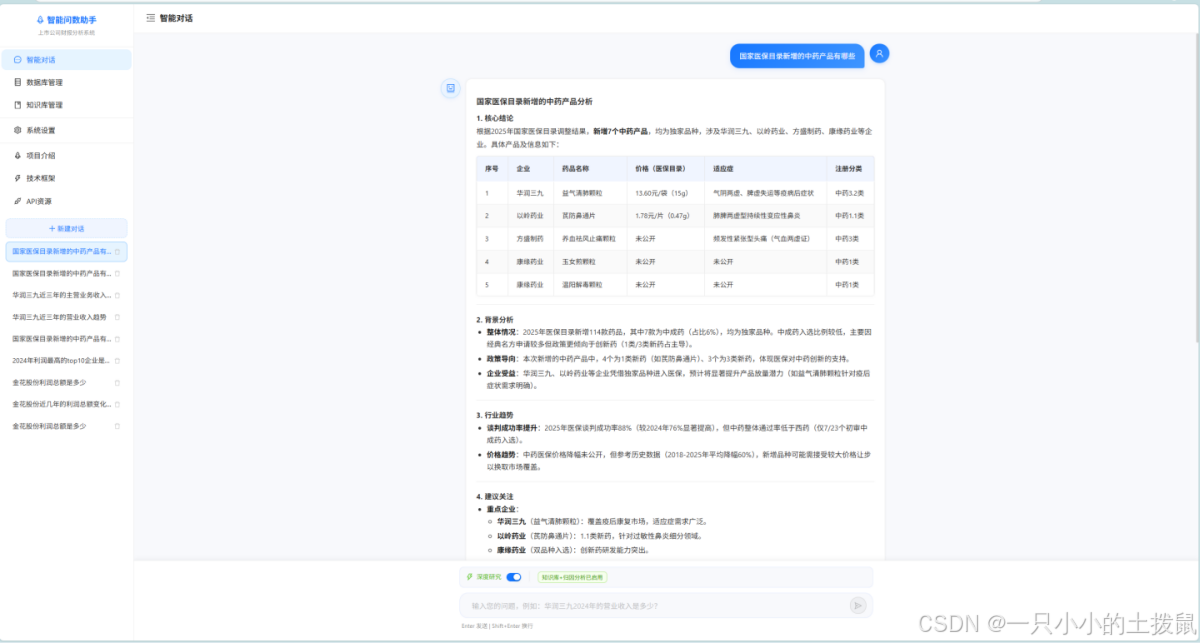Screen dimensions: 1201x643
Task: Click the user avatar icon beside the question
Action: click(879, 54)
